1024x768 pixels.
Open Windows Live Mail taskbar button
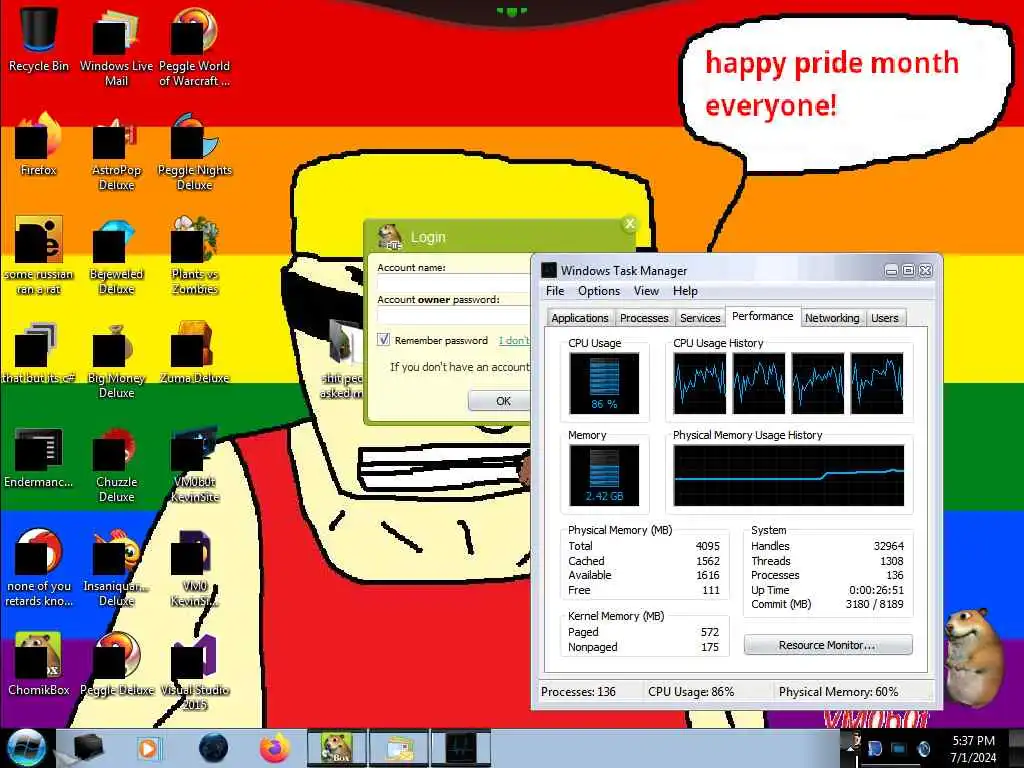(399, 748)
